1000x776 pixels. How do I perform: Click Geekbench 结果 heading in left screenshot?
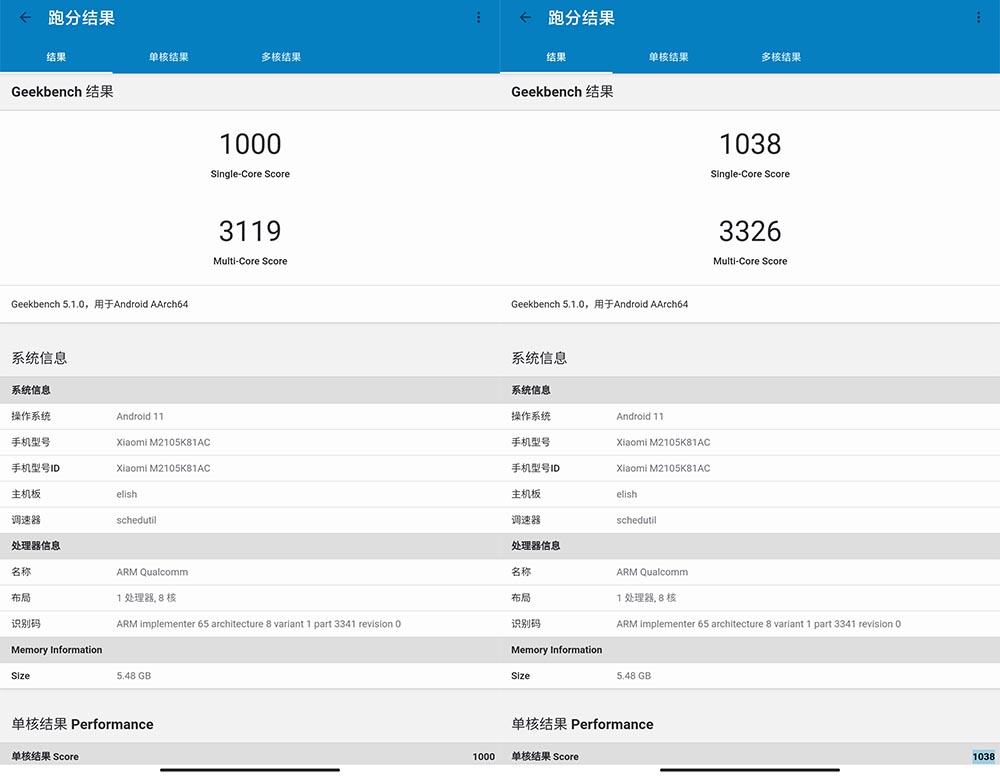click(x=62, y=92)
